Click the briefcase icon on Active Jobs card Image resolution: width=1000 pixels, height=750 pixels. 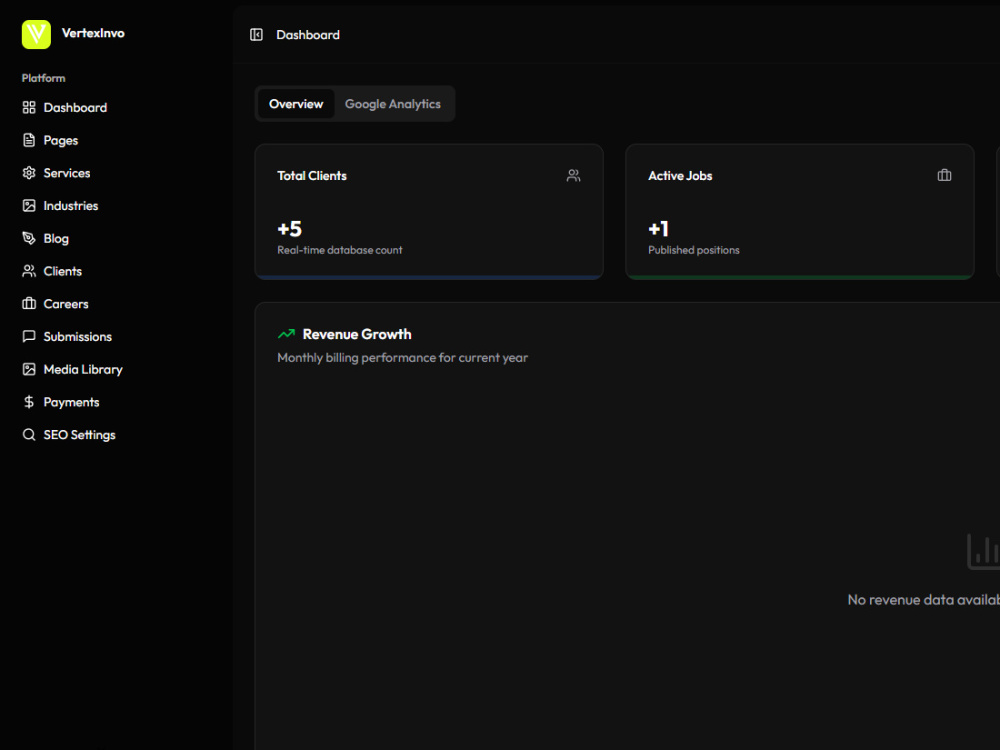pos(945,175)
